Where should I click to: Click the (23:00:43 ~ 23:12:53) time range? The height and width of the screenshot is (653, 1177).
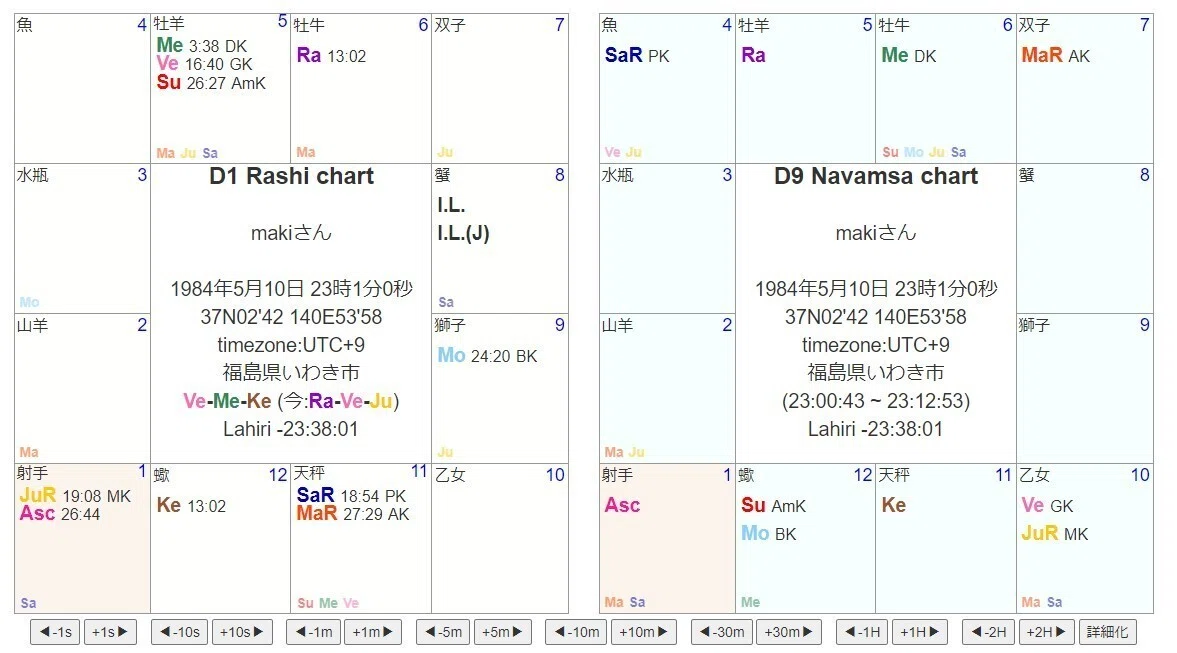pyautogui.click(x=876, y=401)
